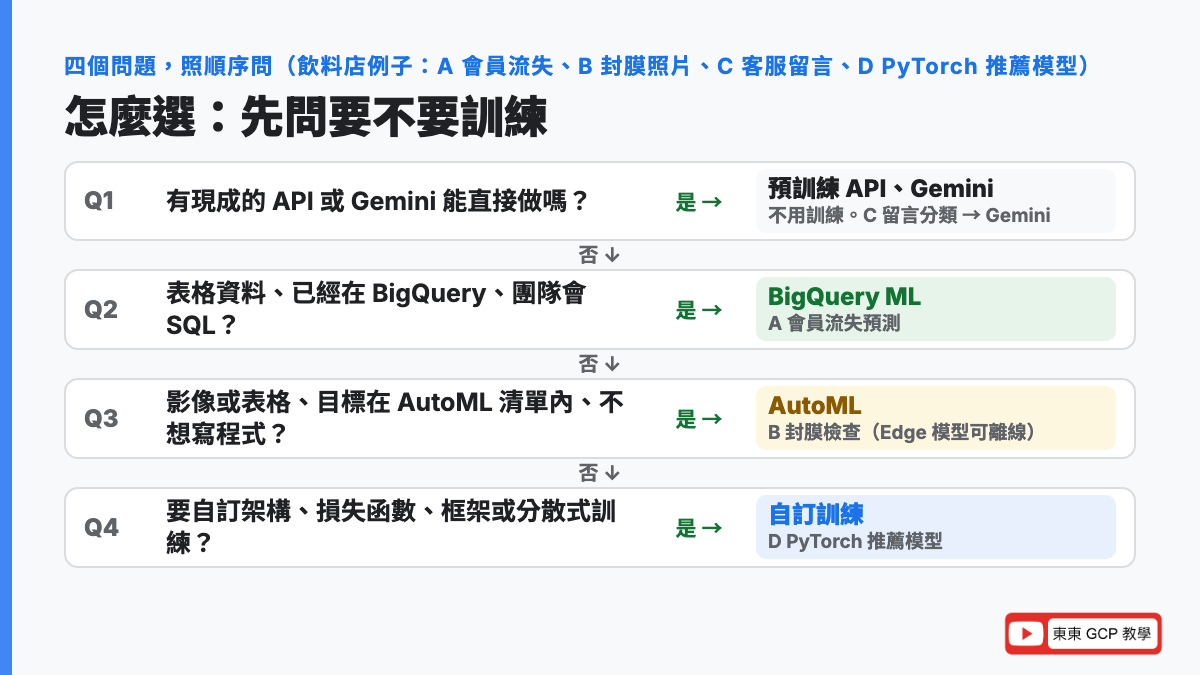Viewport: 1200px width, 675px height.
Task: Click the note 不用訓練。C 留言分類 → Gemini
Action: click(x=909, y=215)
